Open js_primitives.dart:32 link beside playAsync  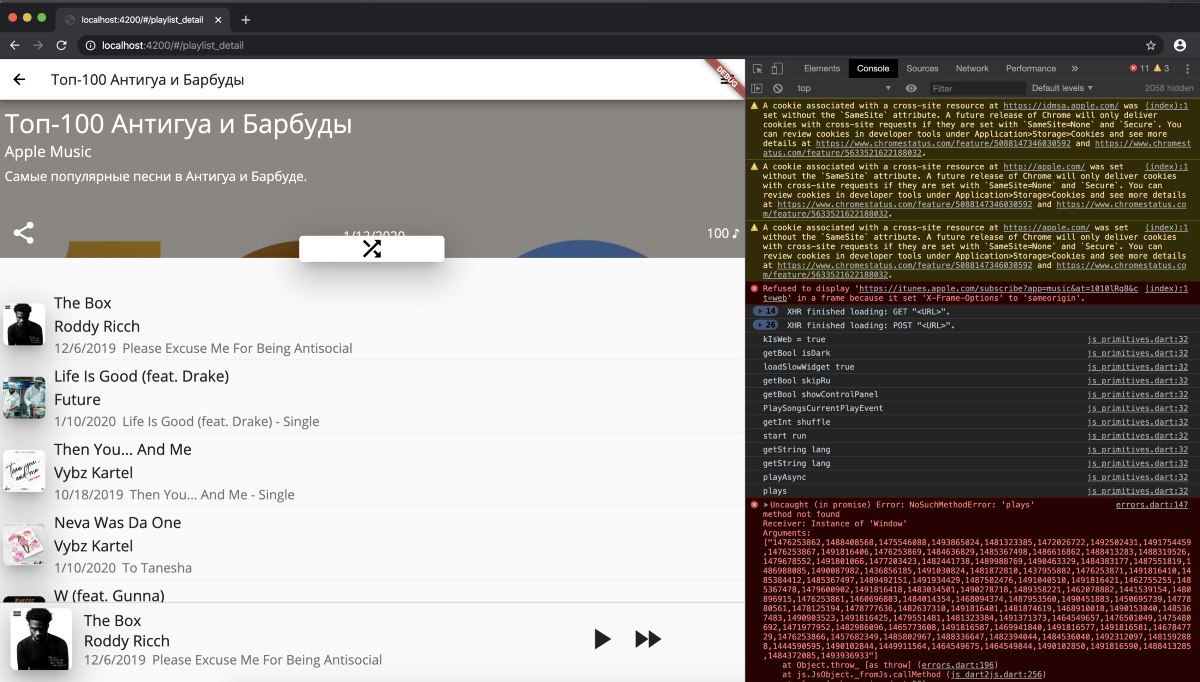[1137, 477]
